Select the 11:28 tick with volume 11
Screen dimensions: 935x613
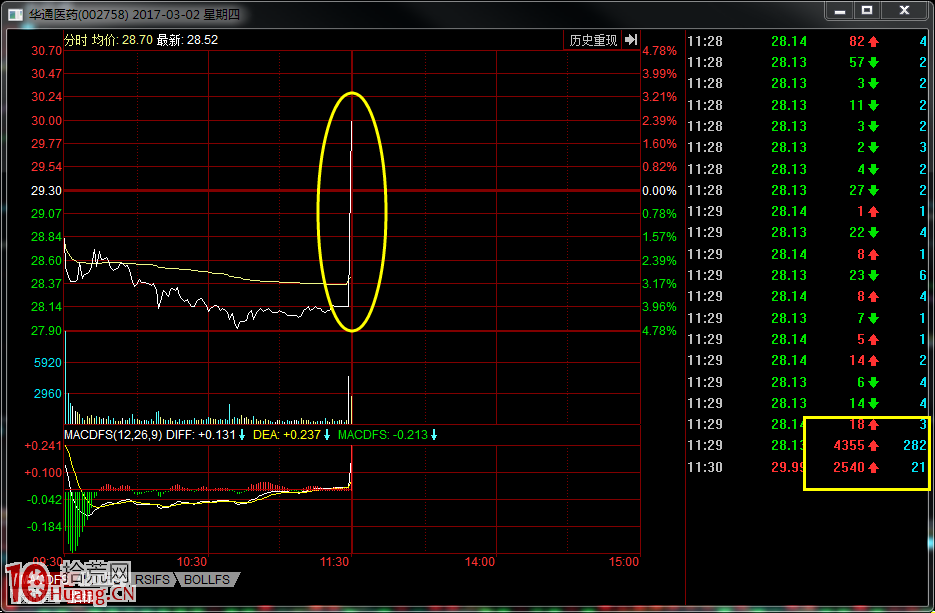tap(807, 105)
